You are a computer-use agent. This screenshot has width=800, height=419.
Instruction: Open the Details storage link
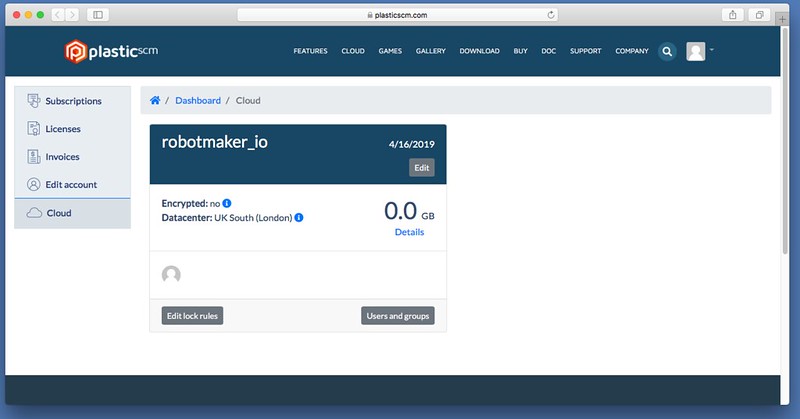point(409,232)
